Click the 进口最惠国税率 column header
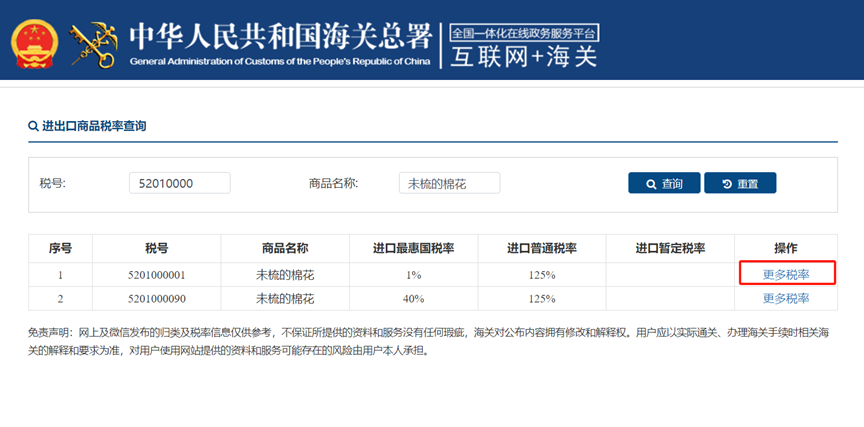The width and height of the screenshot is (864, 427). coord(413,249)
